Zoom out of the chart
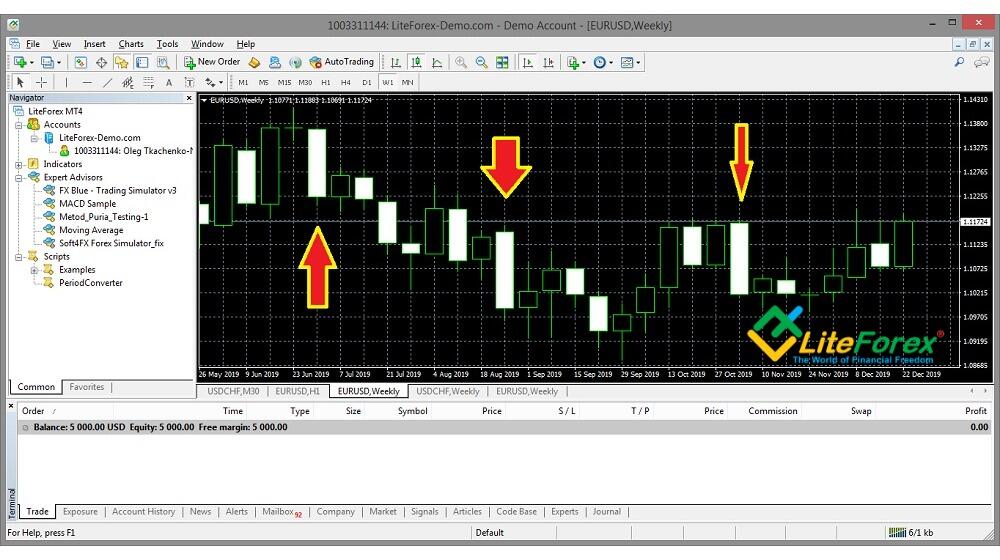 (x=481, y=62)
